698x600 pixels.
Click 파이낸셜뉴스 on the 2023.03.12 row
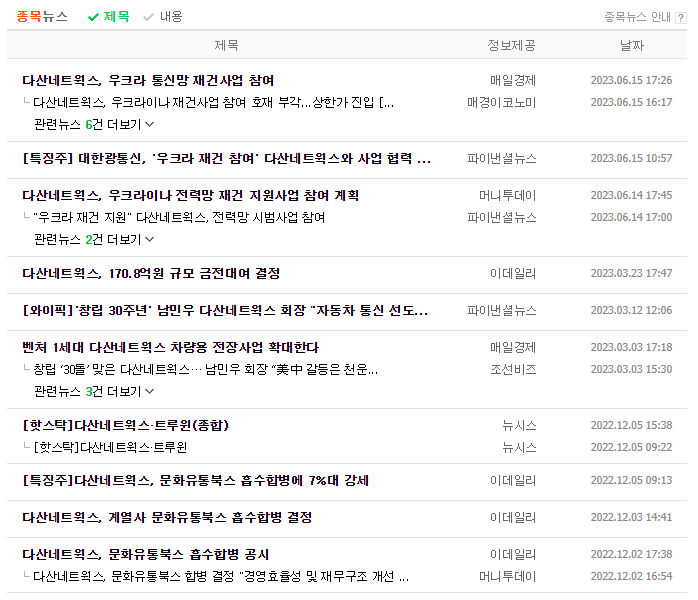502,310
